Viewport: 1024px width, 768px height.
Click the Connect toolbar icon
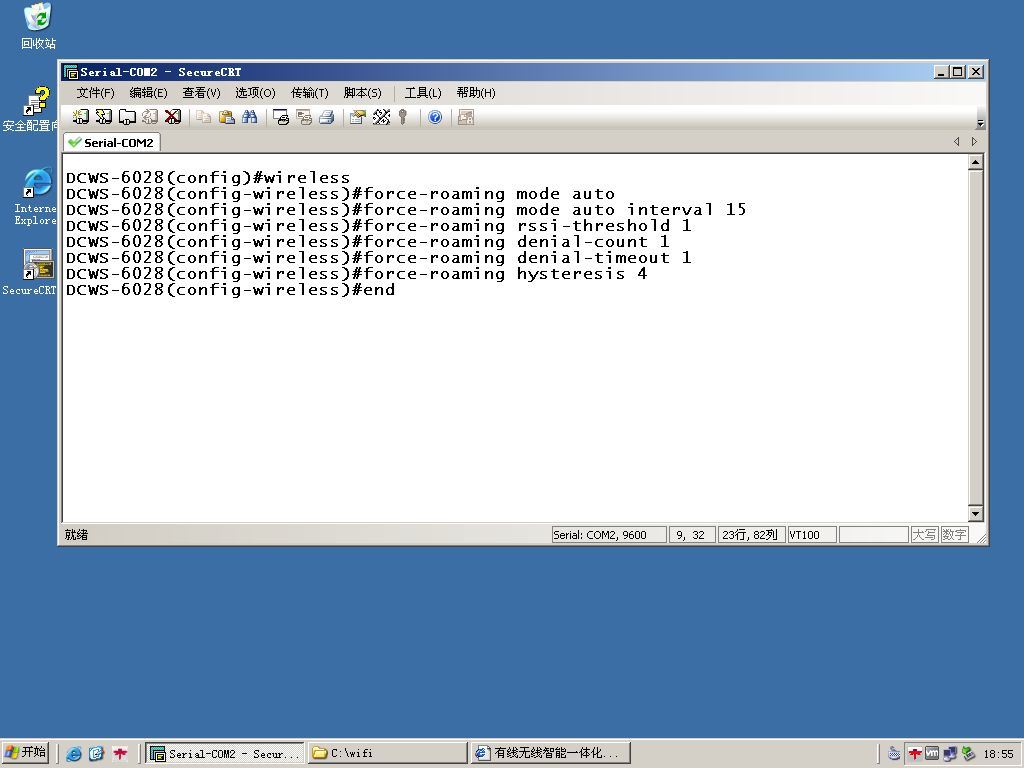[81, 117]
